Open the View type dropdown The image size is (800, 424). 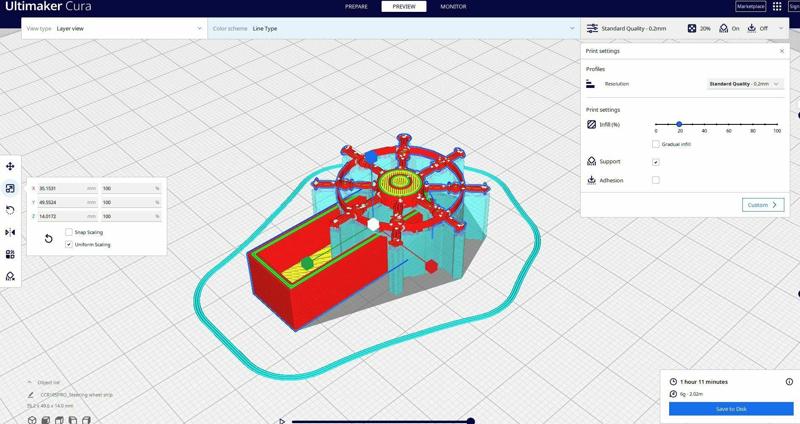[x=114, y=29]
